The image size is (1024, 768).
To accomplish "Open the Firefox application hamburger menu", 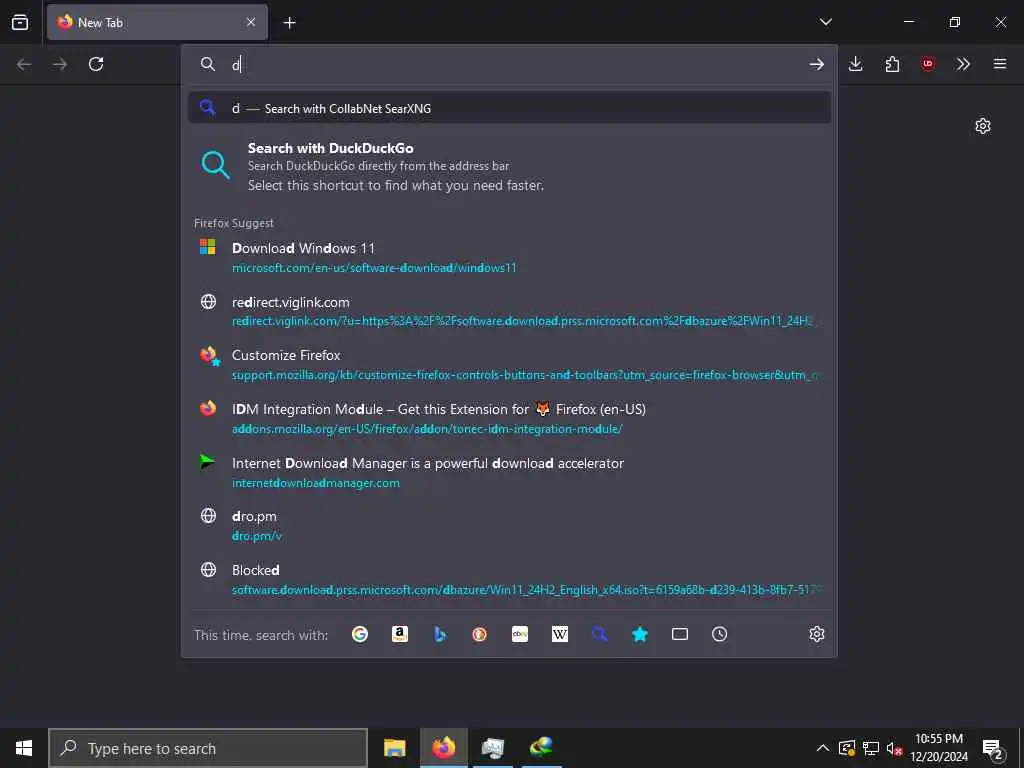I will pos(1000,64).
